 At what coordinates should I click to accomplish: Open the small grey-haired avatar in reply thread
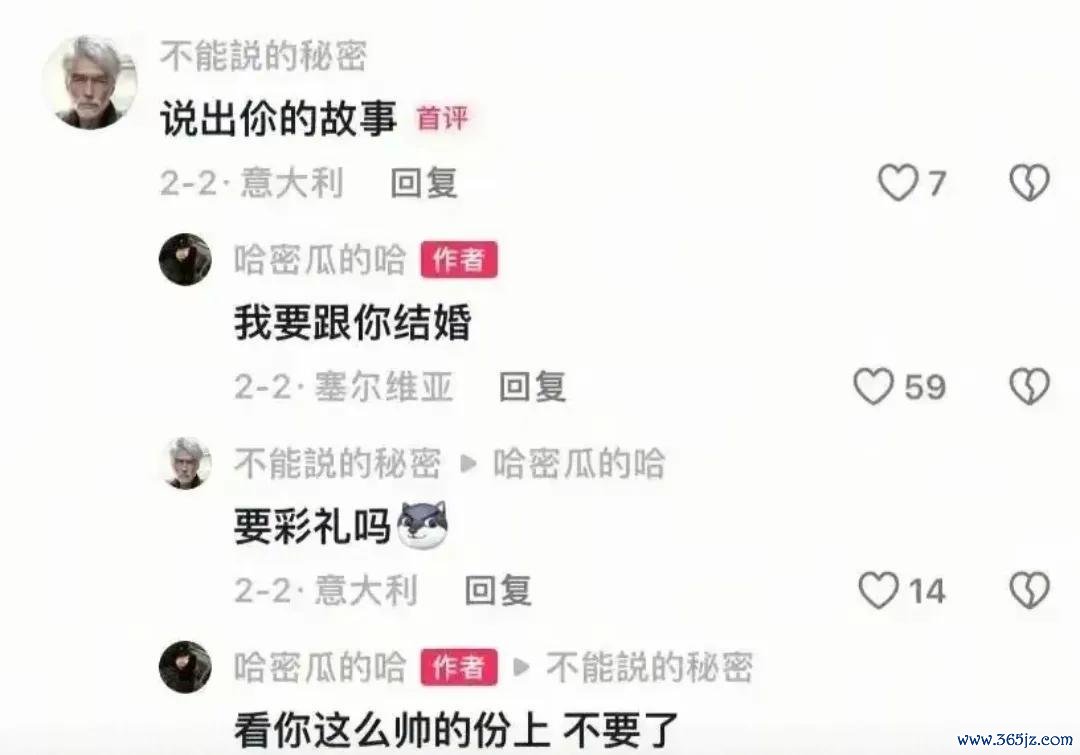click(187, 464)
